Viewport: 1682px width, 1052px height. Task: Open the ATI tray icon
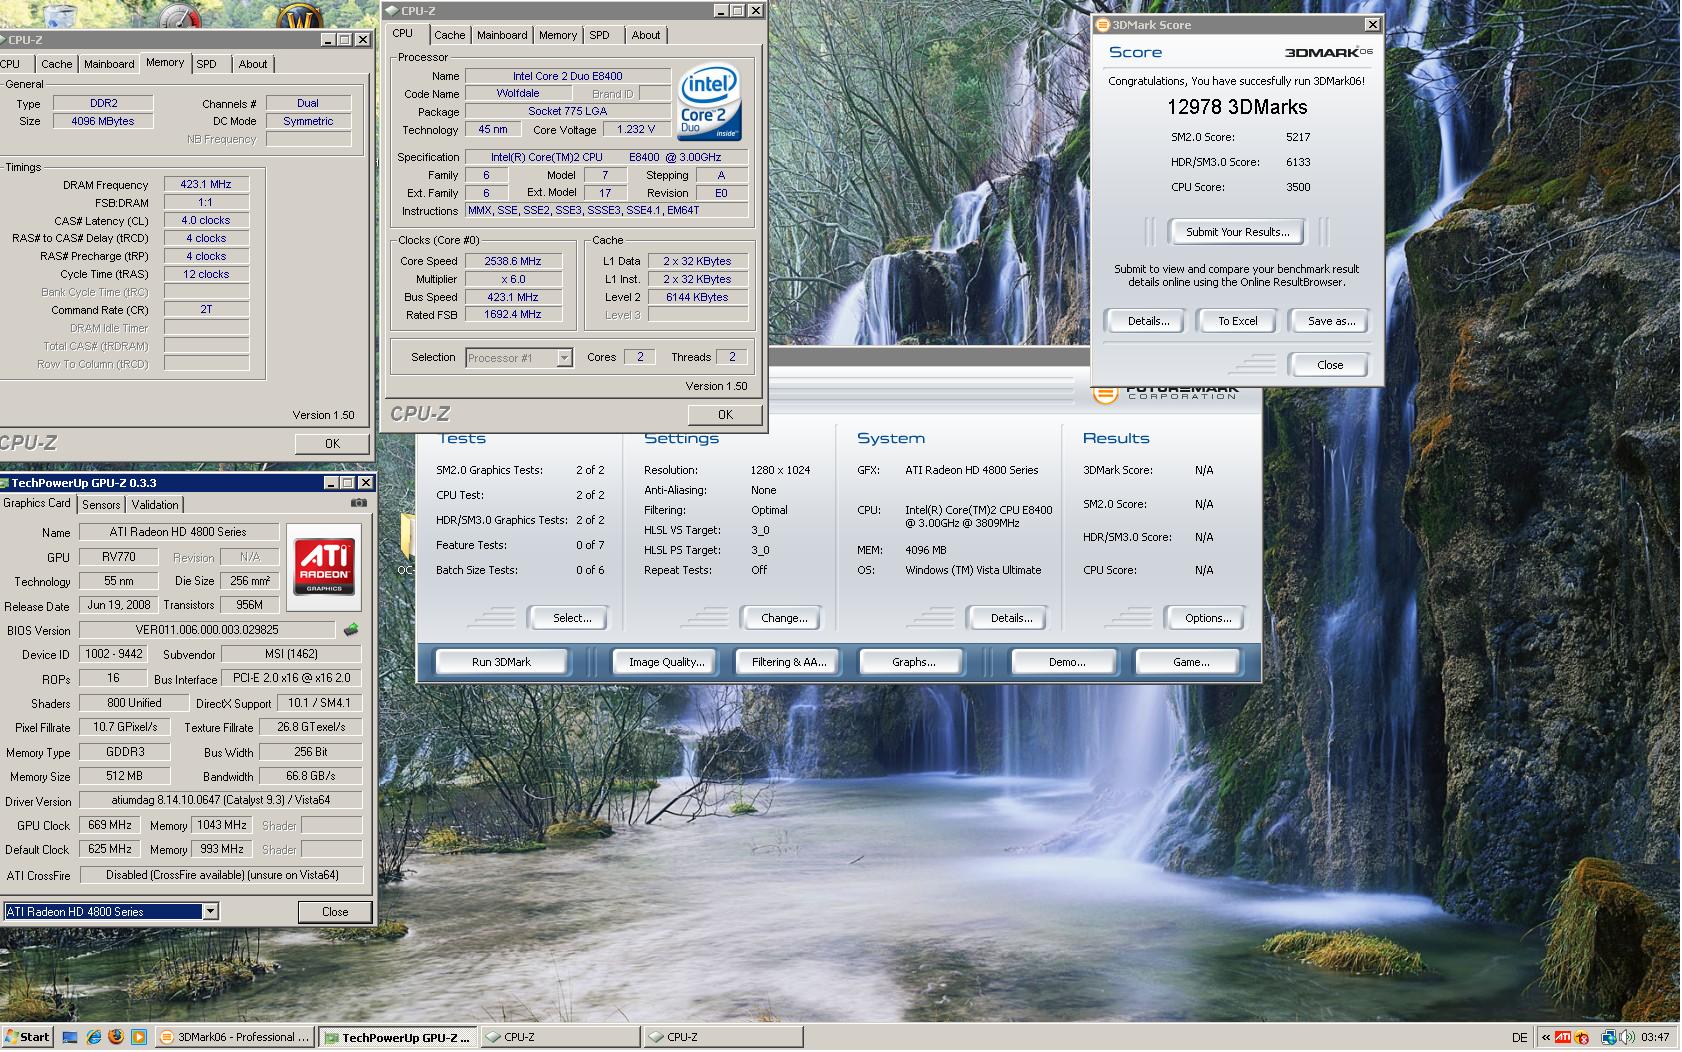pyautogui.click(x=1563, y=1038)
